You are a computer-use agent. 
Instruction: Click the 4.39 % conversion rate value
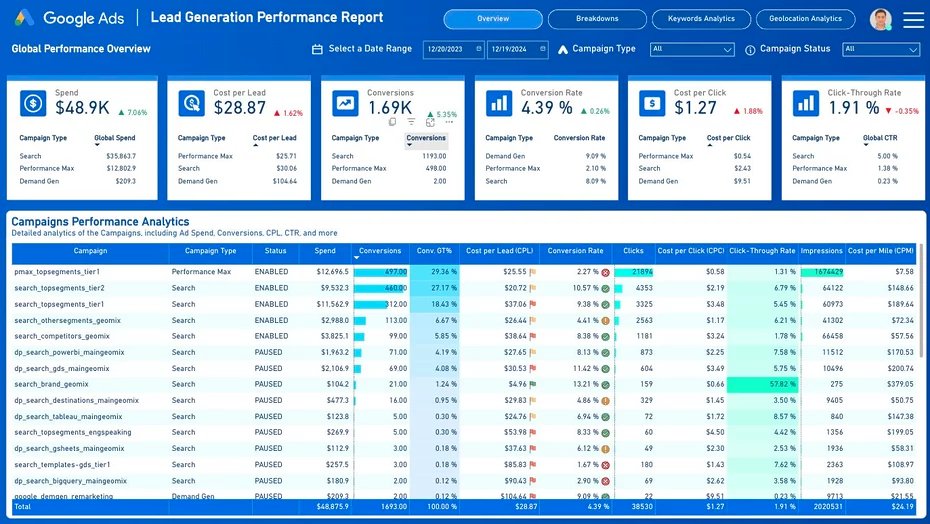(x=547, y=108)
